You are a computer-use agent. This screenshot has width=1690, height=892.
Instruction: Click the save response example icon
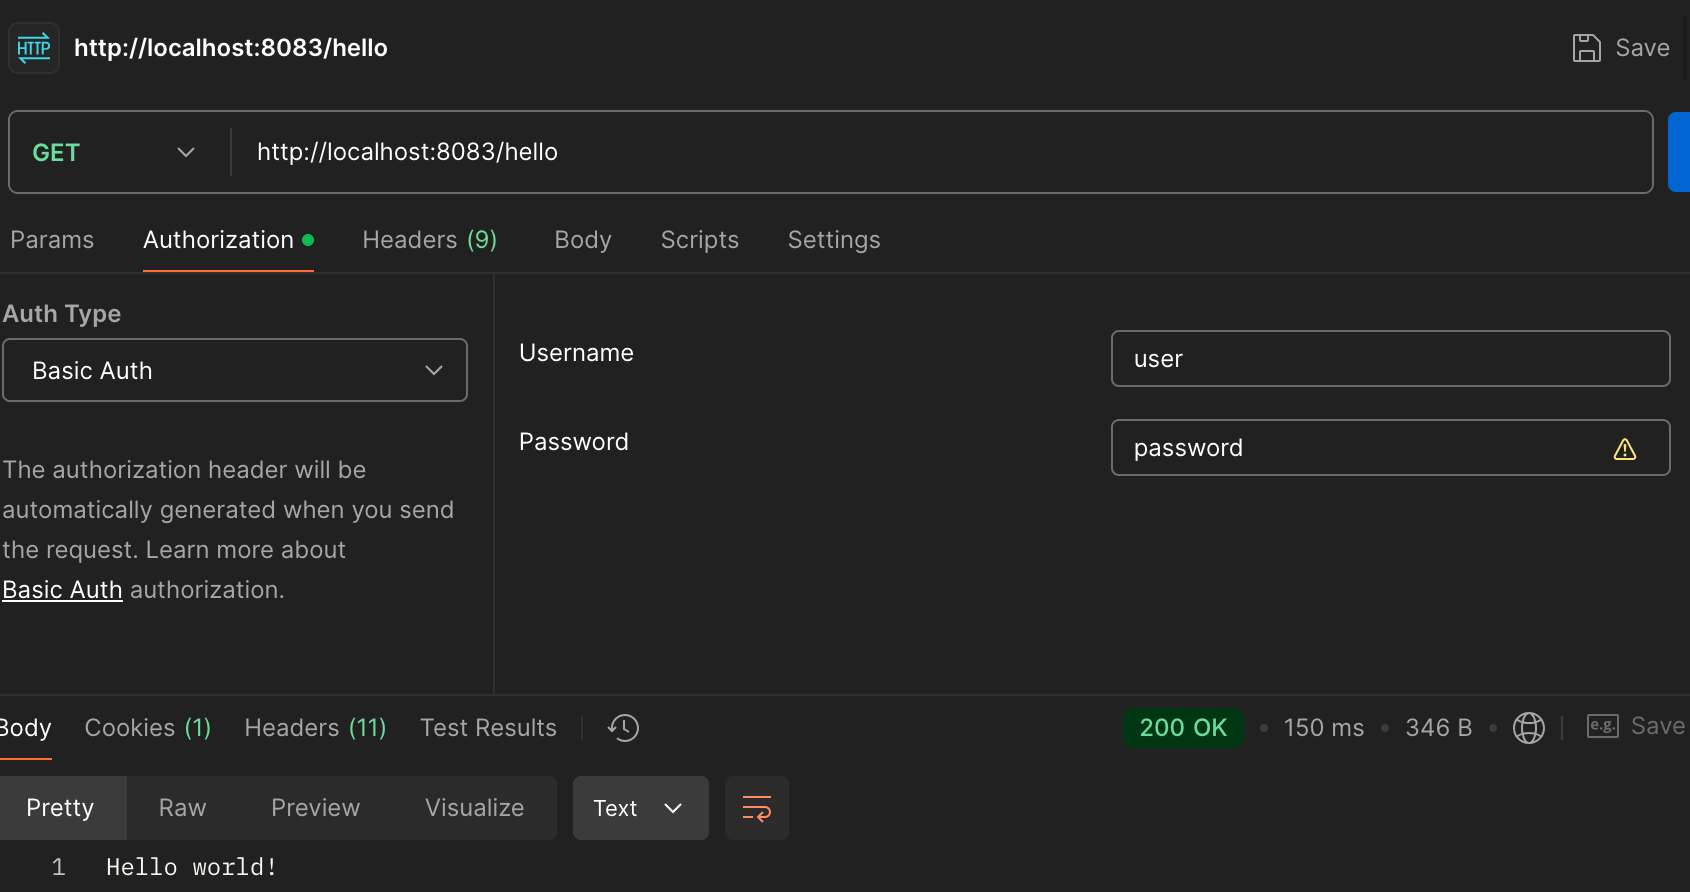pyautogui.click(x=1602, y=727)
